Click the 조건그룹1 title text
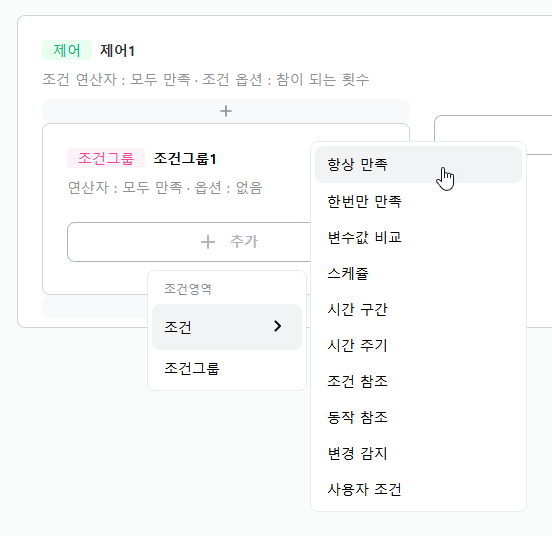The image size is (552, 536). [x=185, y=158]
